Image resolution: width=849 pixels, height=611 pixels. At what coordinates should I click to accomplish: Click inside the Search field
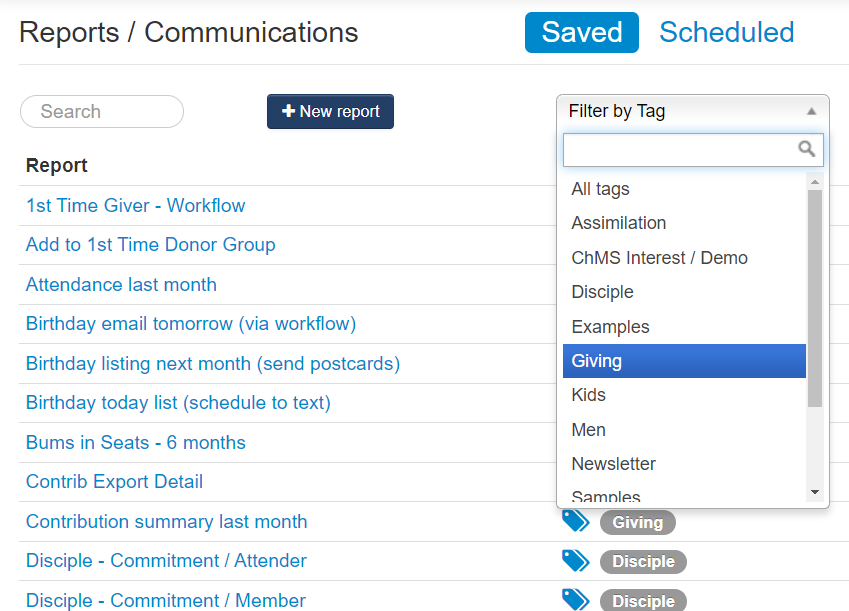[101, 111]
